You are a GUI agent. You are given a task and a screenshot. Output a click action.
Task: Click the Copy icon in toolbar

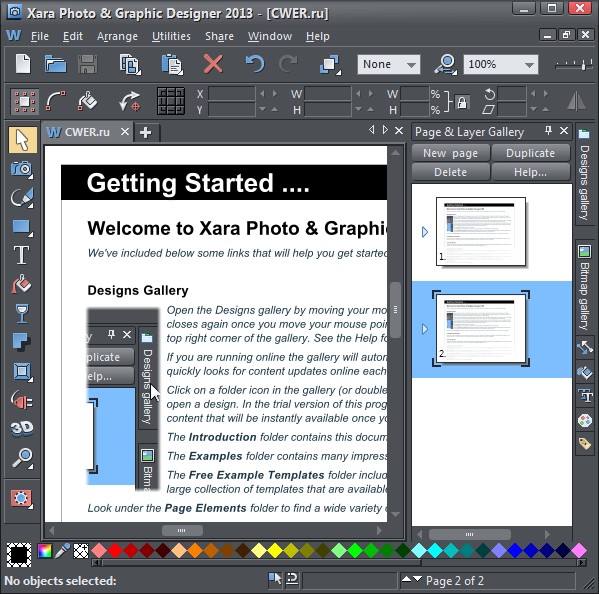(130, 64)
